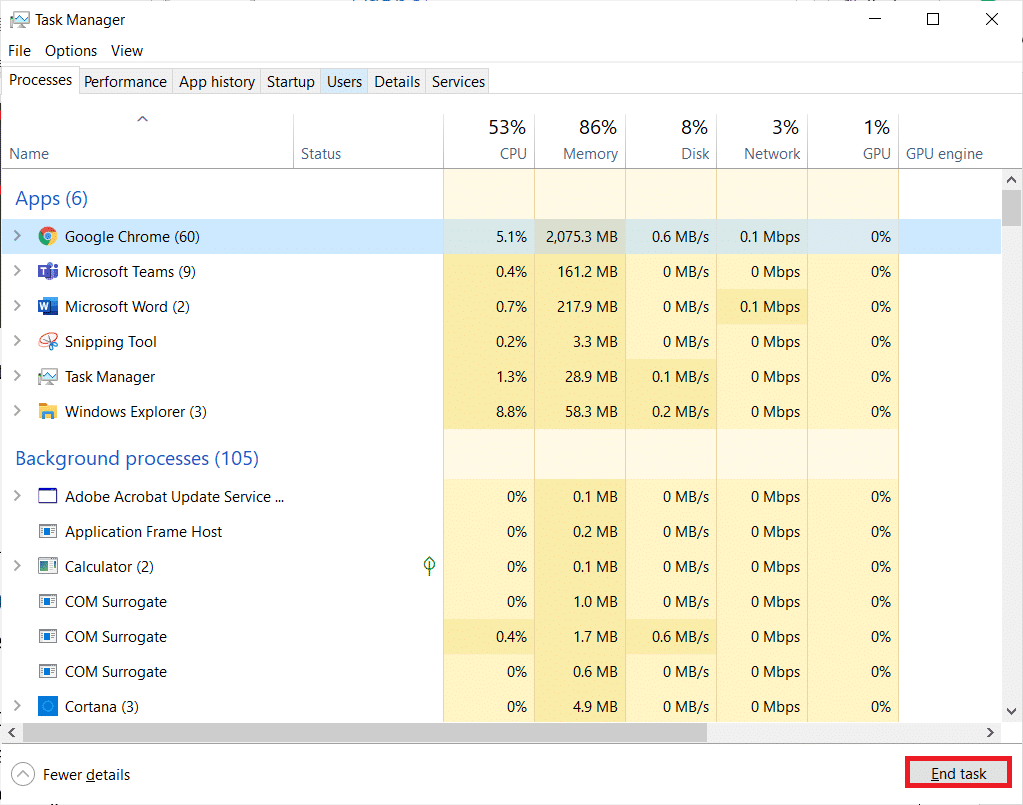Image resolution: width=1023 pixels, height=805 pixels.
Task: Select the Application Frame Host row name
Action: coord(144,532)
